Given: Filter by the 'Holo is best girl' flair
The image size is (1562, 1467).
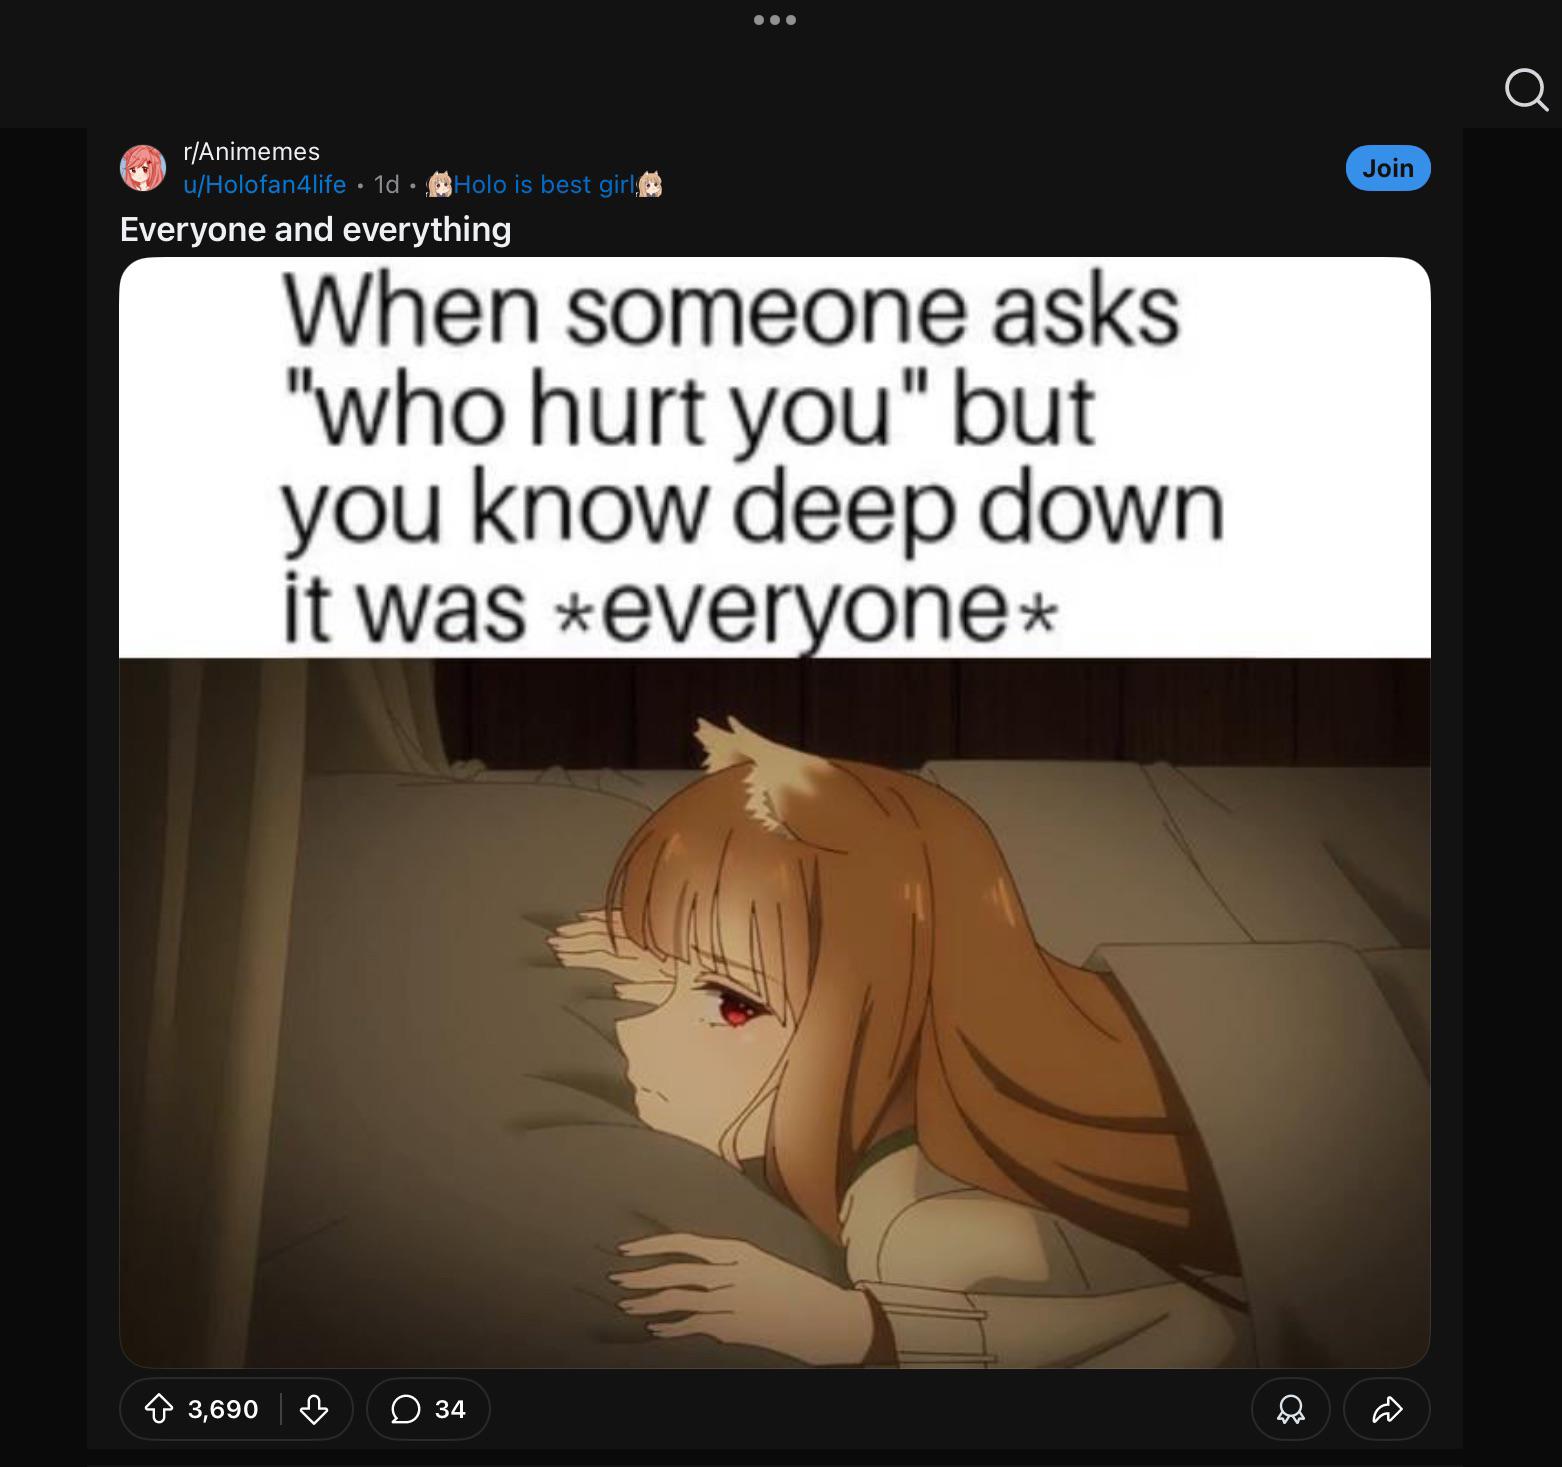Looking at the screenshot, I should tap(545, 184).
